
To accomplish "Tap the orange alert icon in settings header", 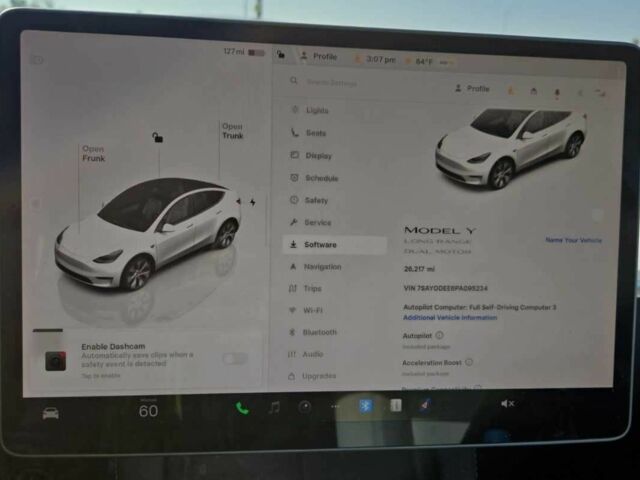I will point(511,91).
